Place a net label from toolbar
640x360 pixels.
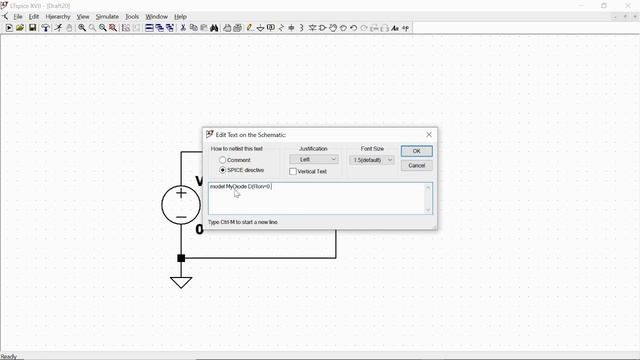coord(270,28)
